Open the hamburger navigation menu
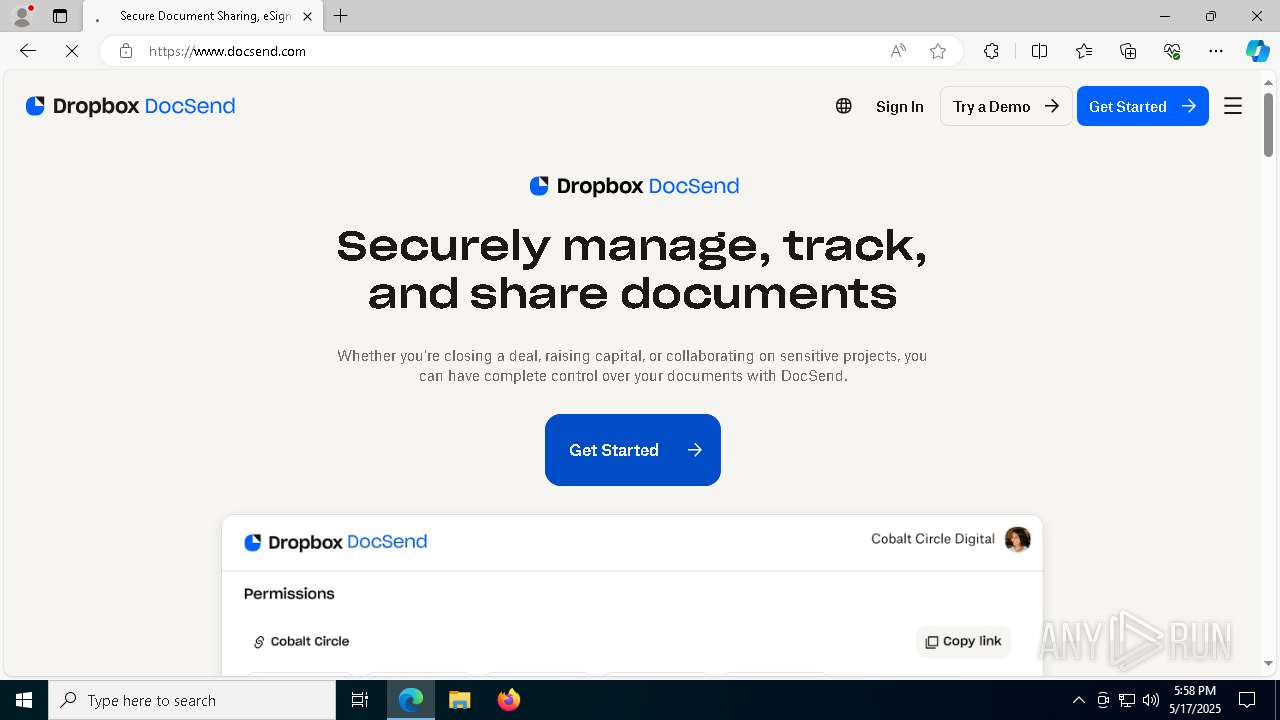The image size is (1280, 720). pos(1233,106)
